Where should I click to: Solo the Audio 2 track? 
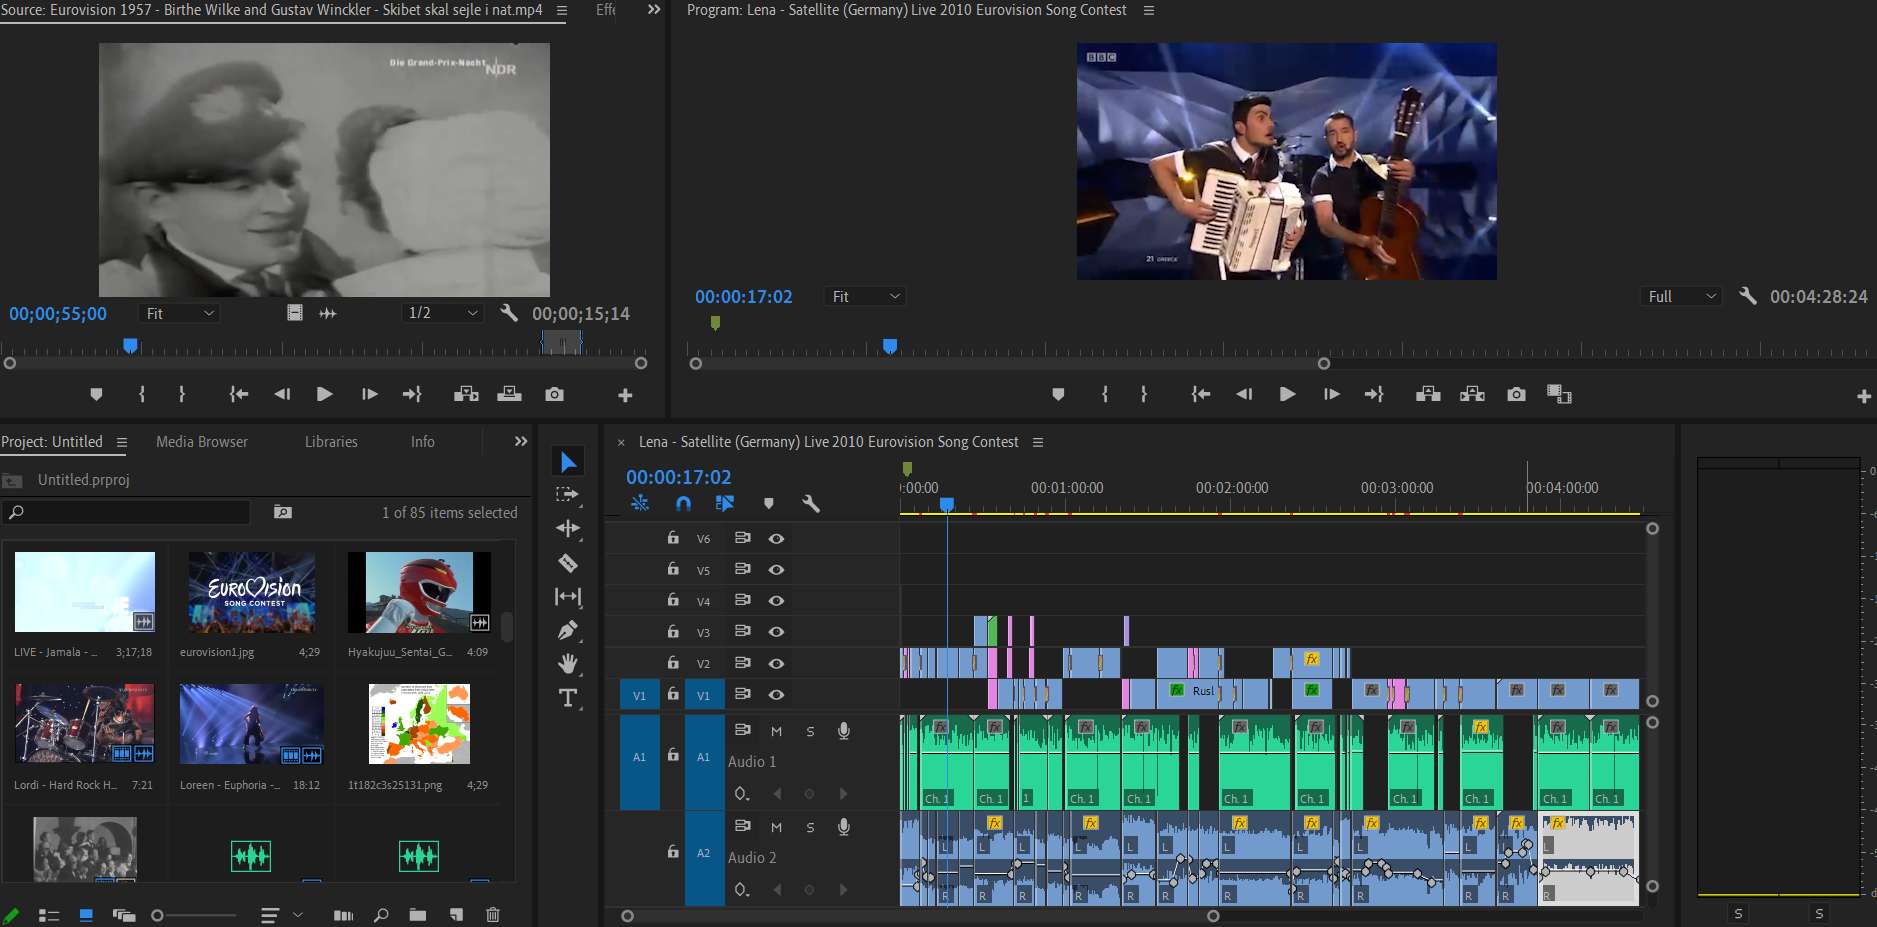click(810, 827)
